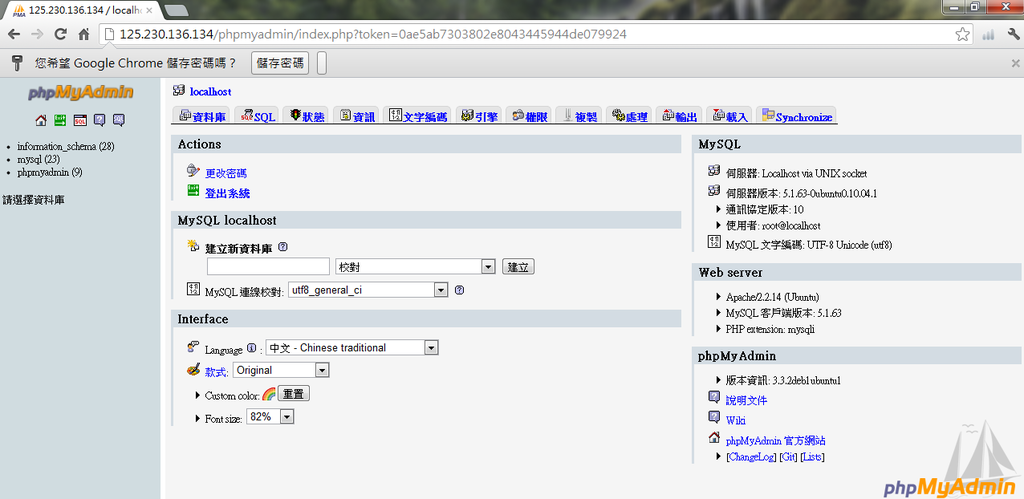
Task: Click the info icon next to Language
Action: (x=251, y=348)
